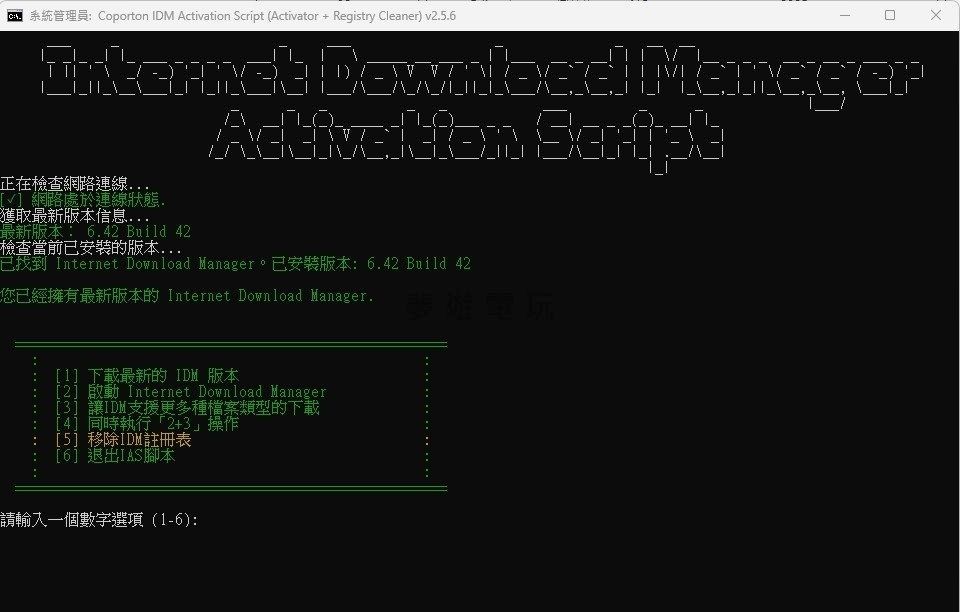The height and width of the screenshot is (612, 960).
Task: Click the line '[✓] 網路處於連線狀態.'
Action: [x=83, y=200]
